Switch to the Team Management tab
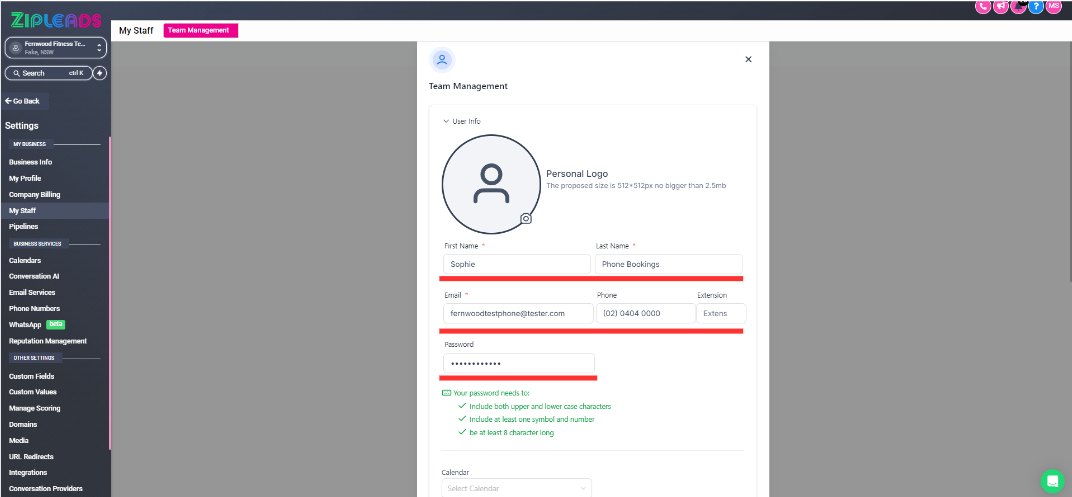 201,31
